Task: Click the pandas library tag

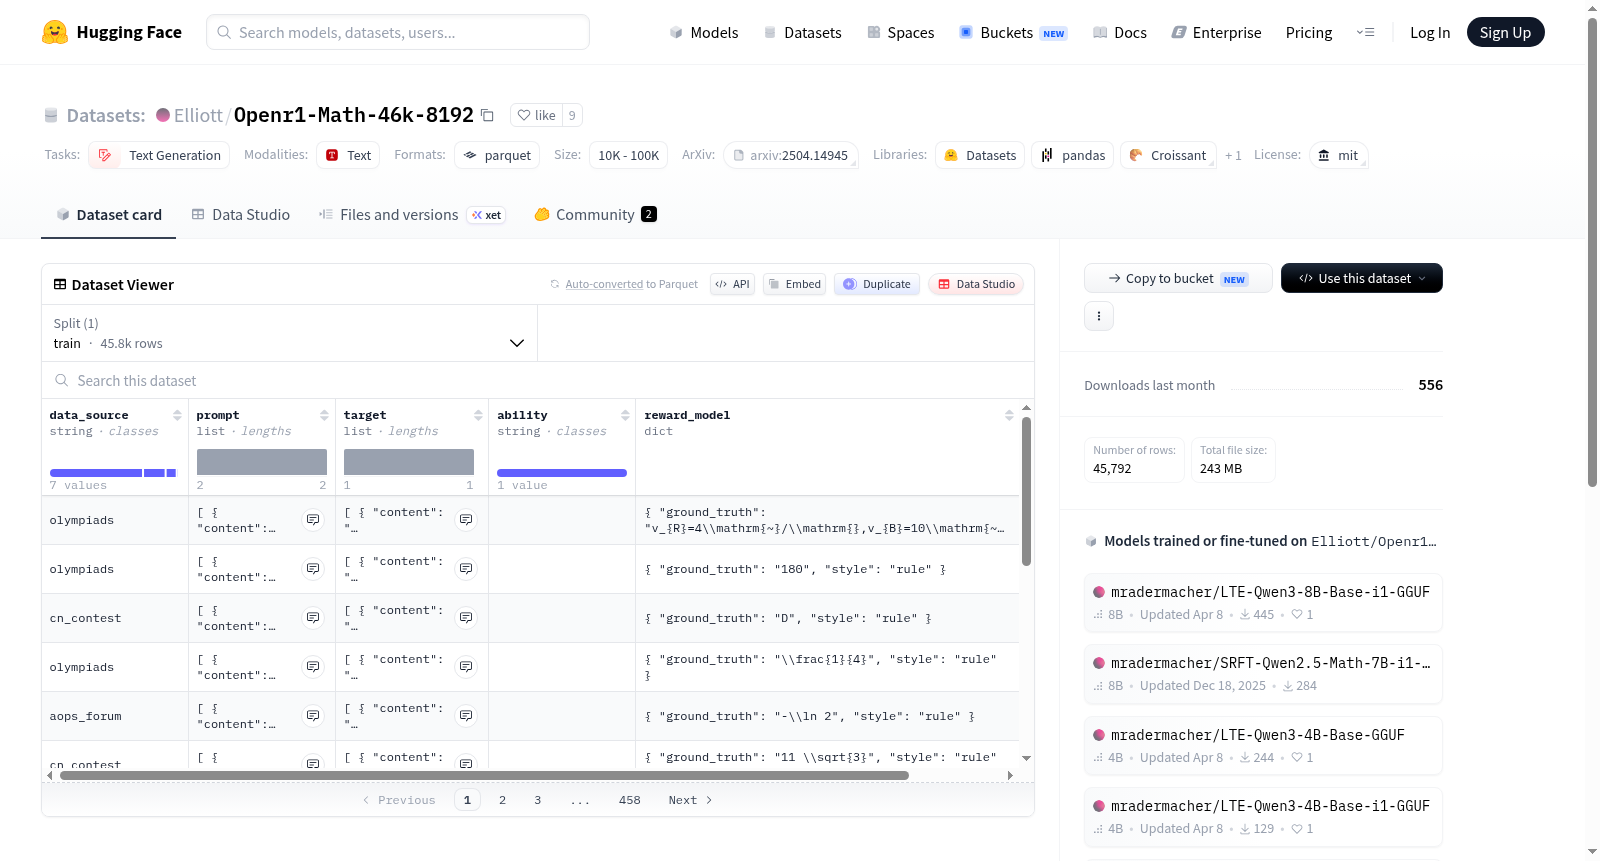Action: click(x=1072, y=155)
